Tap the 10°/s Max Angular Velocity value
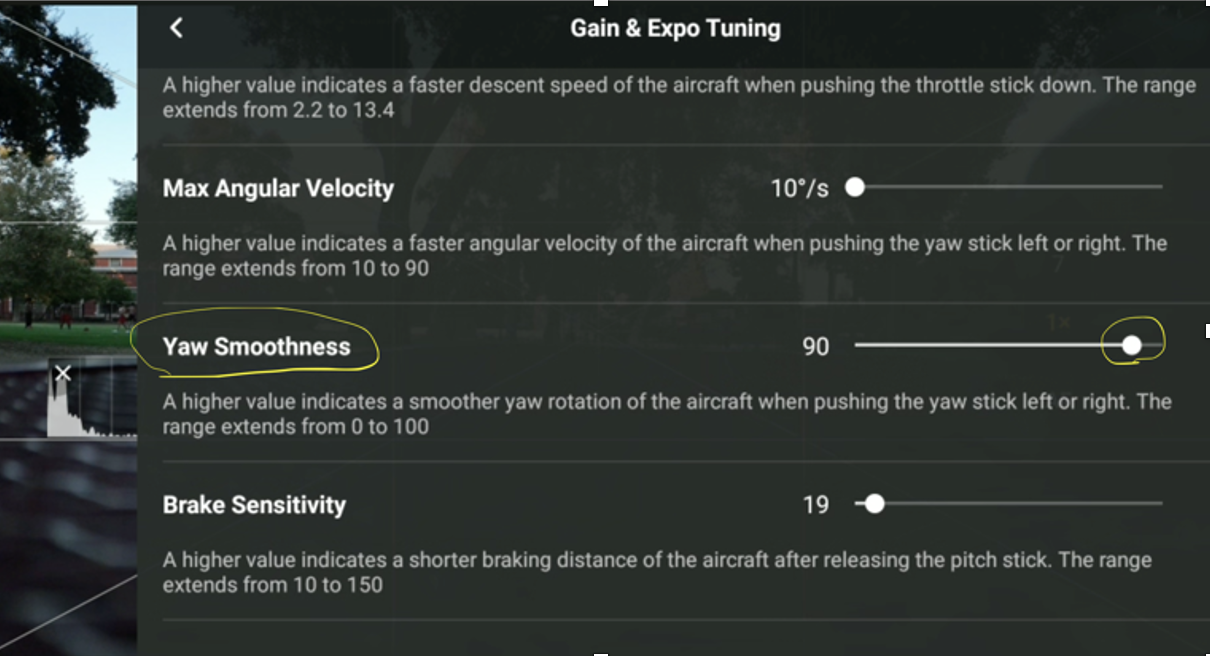This screenshot has height=656, width=1210. point(799,188)
